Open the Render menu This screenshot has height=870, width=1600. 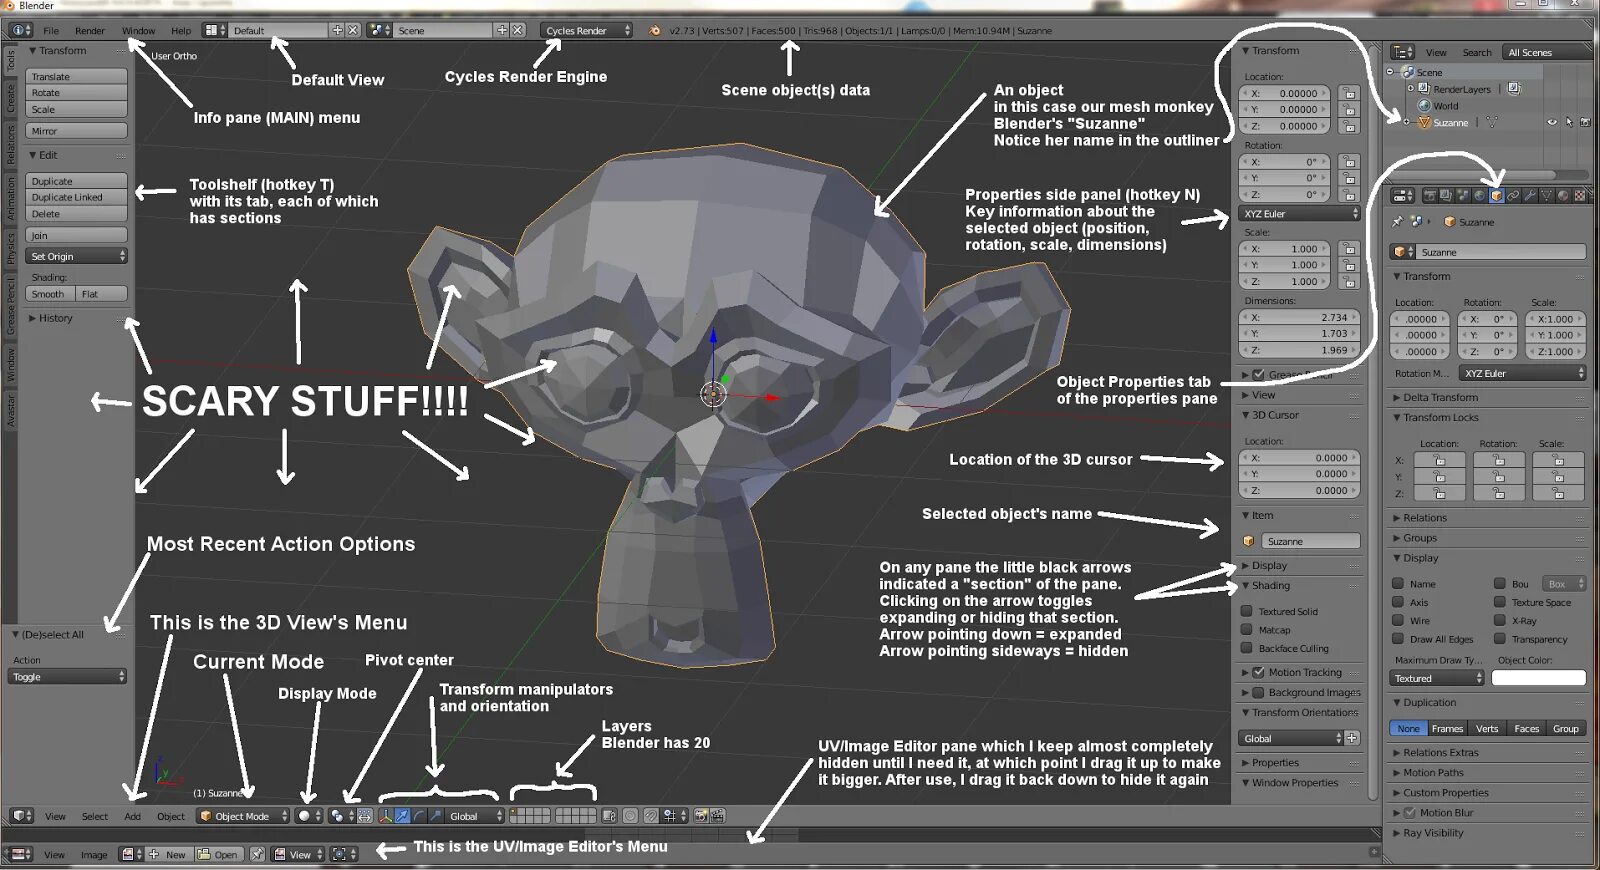point(90,31)
